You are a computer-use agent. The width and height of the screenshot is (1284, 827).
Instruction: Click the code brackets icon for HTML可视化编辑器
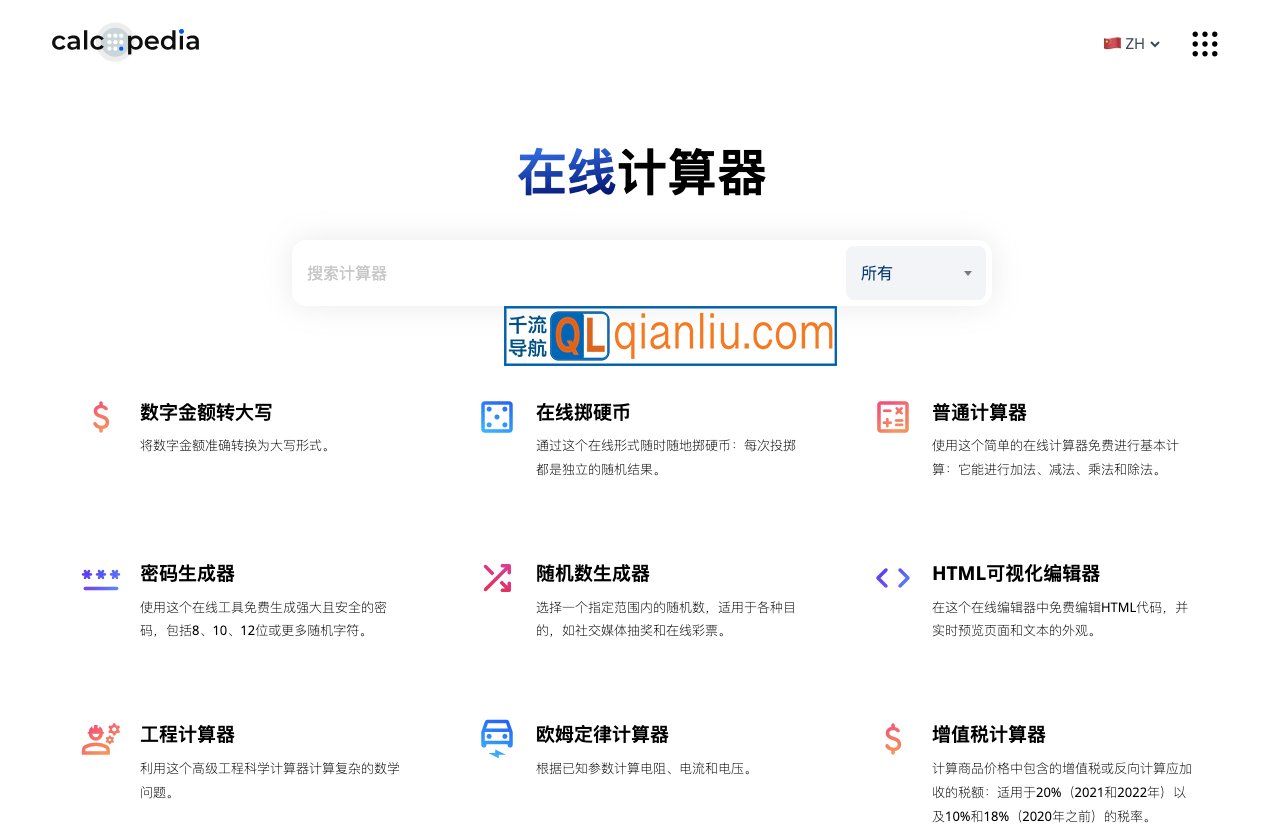point(893,578)
